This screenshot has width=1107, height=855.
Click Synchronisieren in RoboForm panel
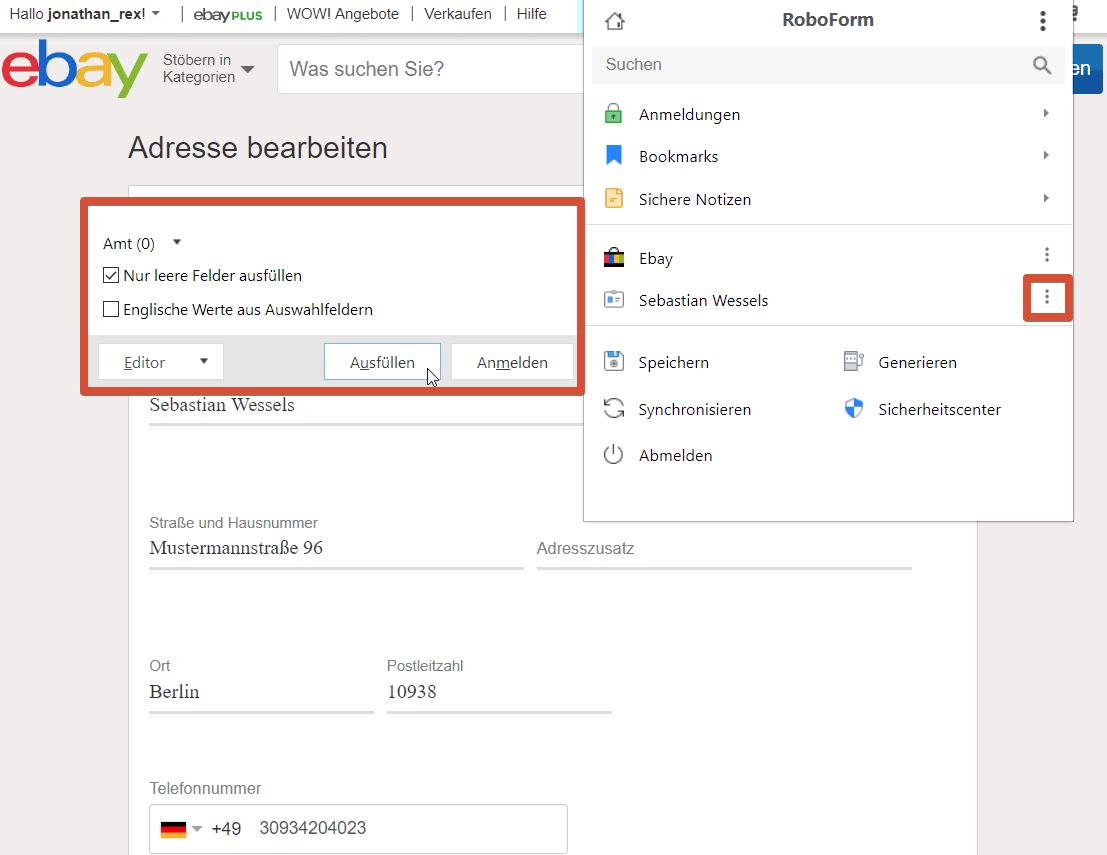coord(695,409)
